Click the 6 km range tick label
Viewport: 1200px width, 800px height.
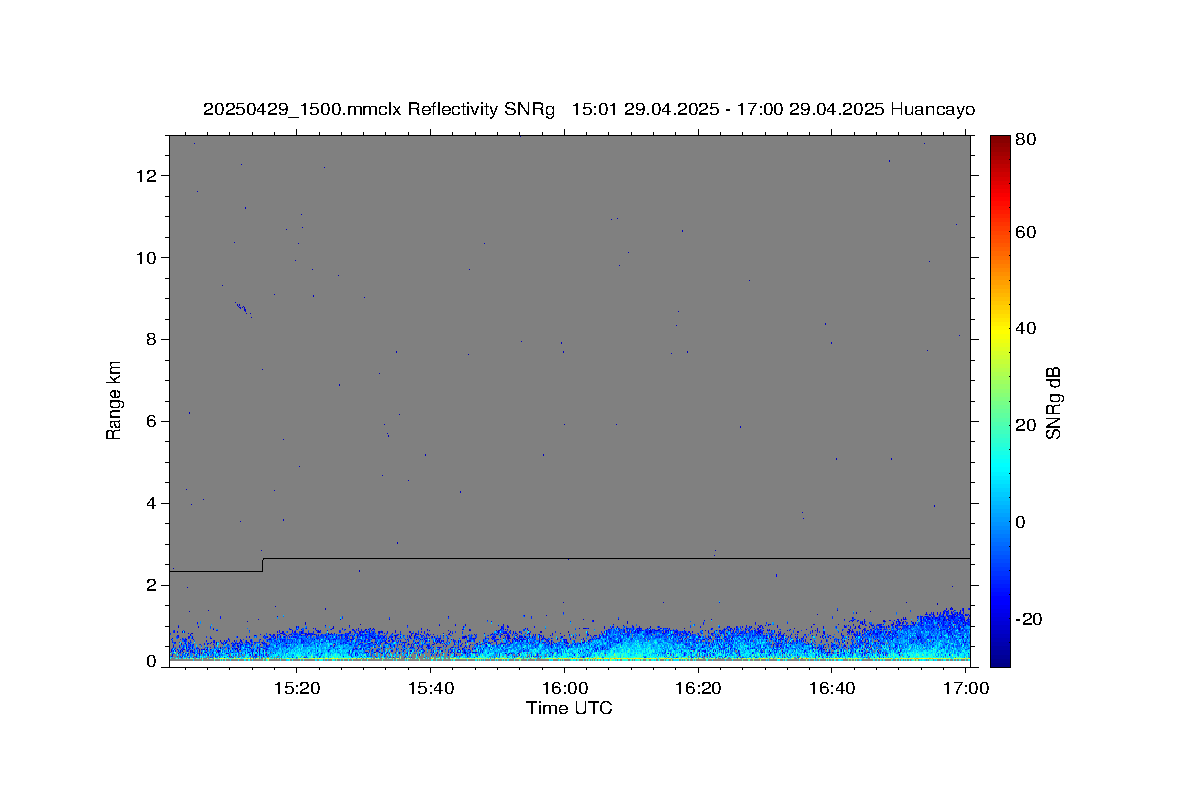click(x=152, y=422)
